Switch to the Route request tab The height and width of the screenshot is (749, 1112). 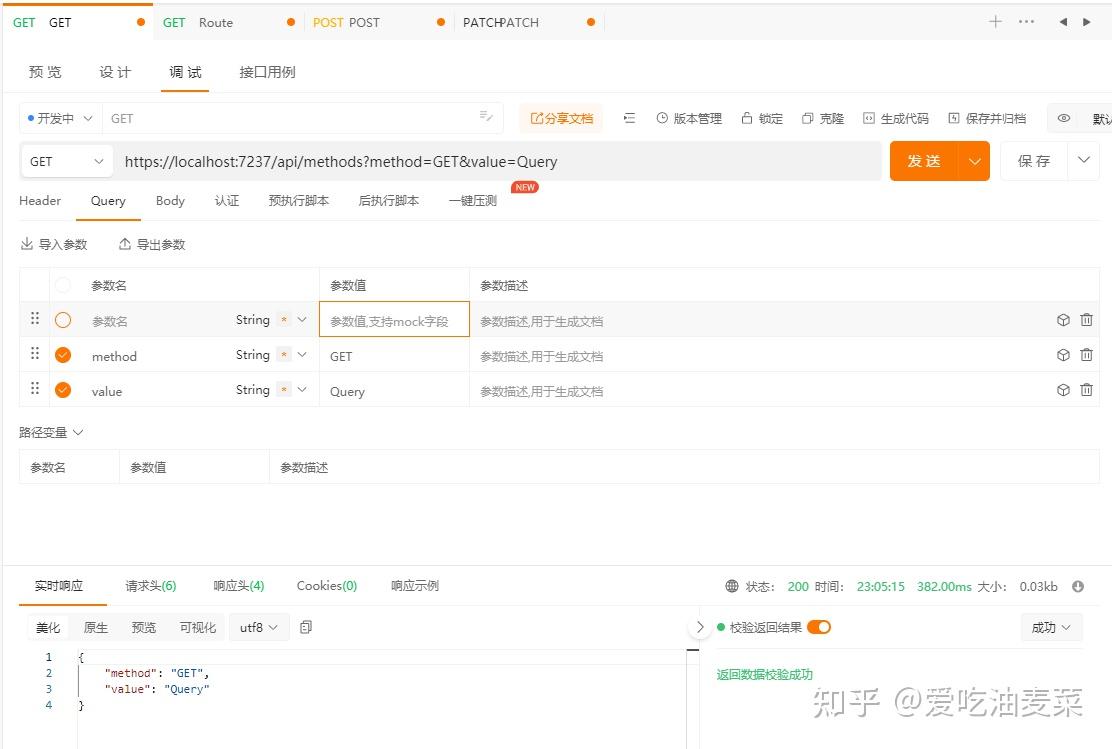click(228, 23)
